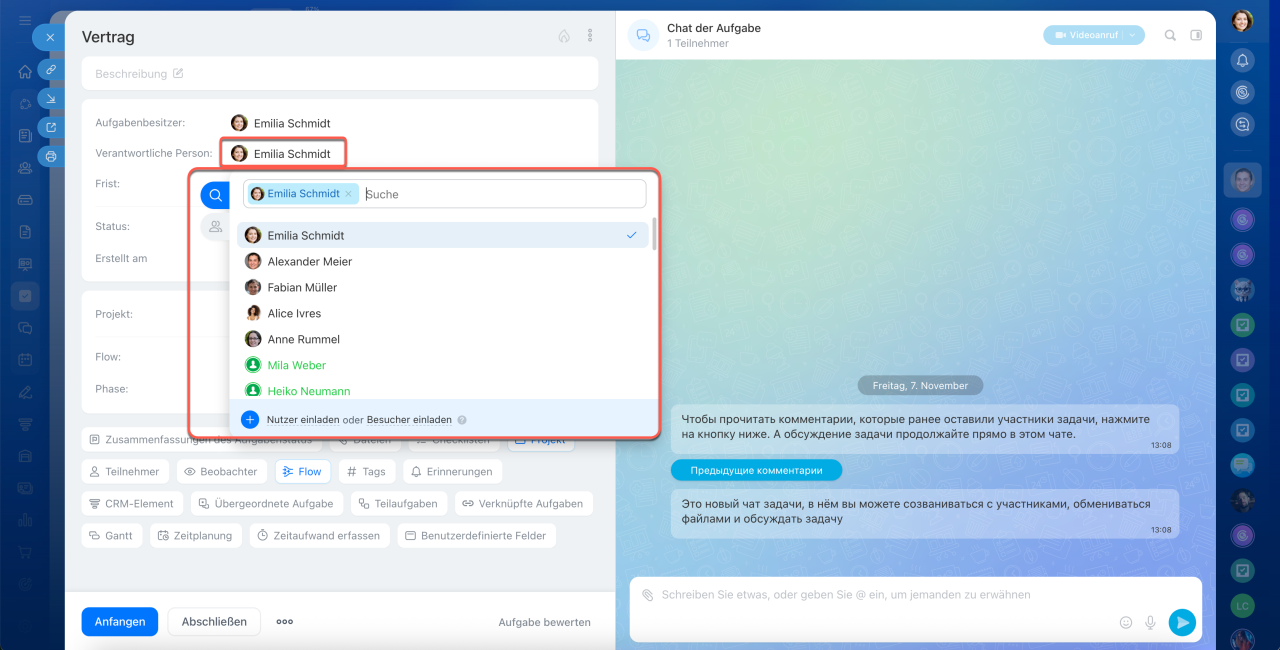Viewport: 1280px width, 650px height.
Task: Switch to the departments tab in user picker
Action: pos(215,227)
